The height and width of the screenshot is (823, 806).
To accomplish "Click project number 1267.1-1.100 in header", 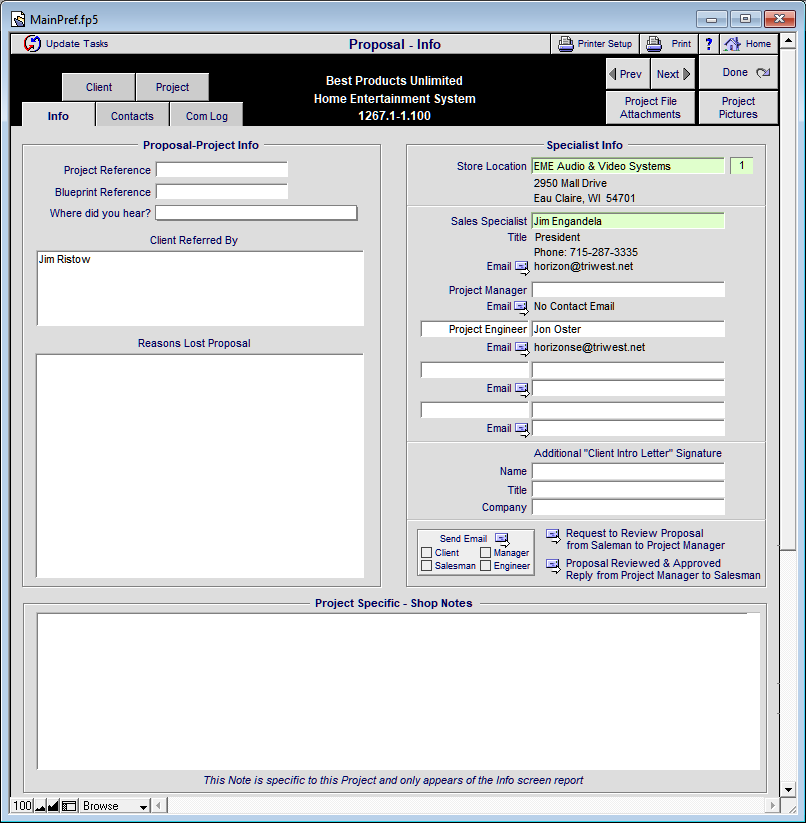I will [x=394, y=115].
